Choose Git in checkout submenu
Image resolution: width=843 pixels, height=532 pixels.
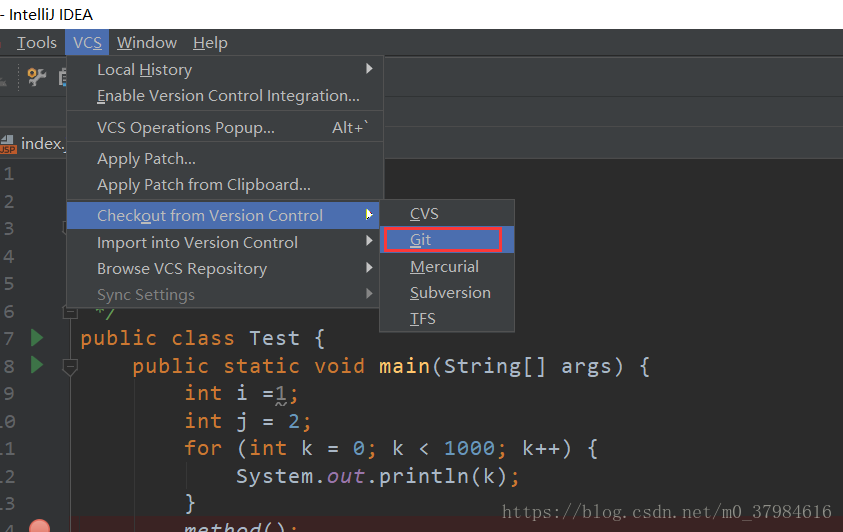[447, 240]
